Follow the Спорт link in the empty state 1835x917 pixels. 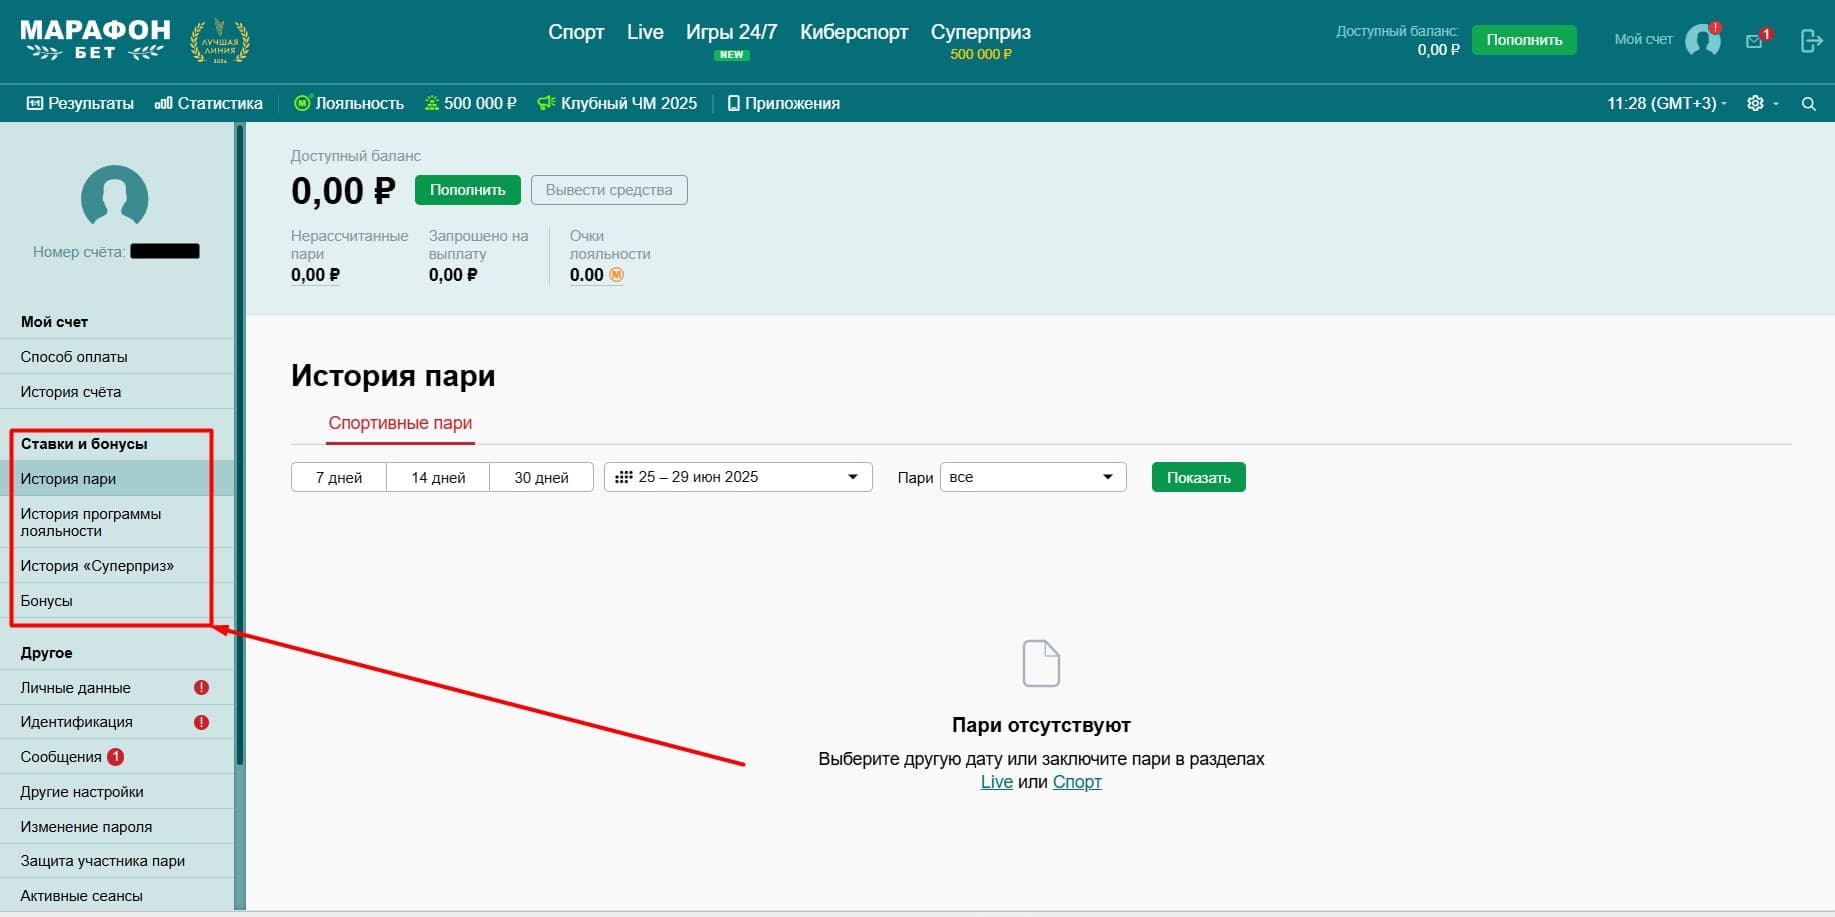tap(1077, 782)
